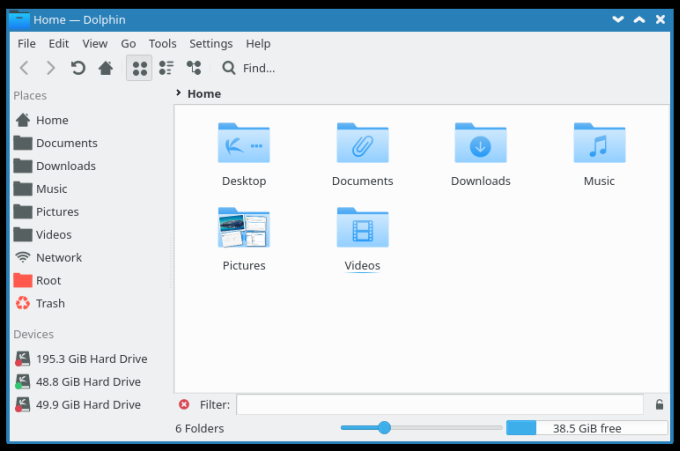Open the Go menu

128,44
